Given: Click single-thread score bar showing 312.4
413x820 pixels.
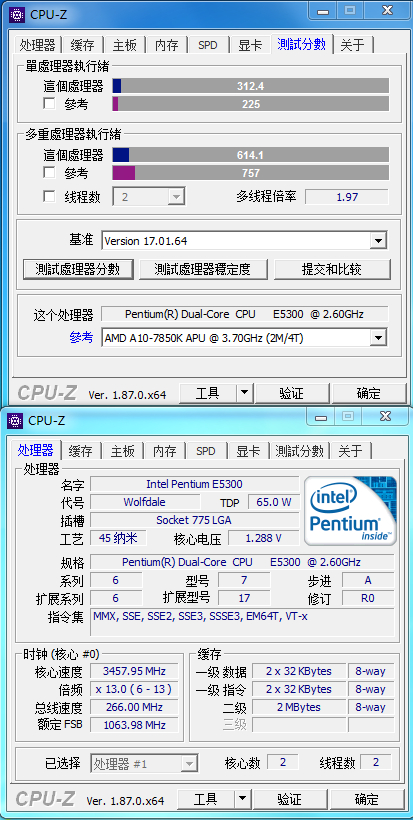Looking at the screenshot, I should (251, 86).
